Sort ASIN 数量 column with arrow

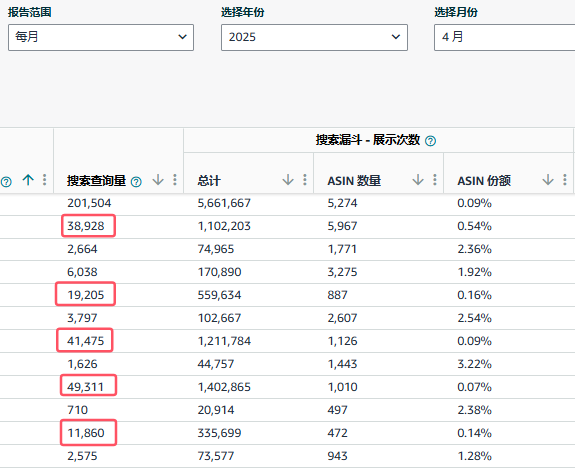[x=418, y=180]
